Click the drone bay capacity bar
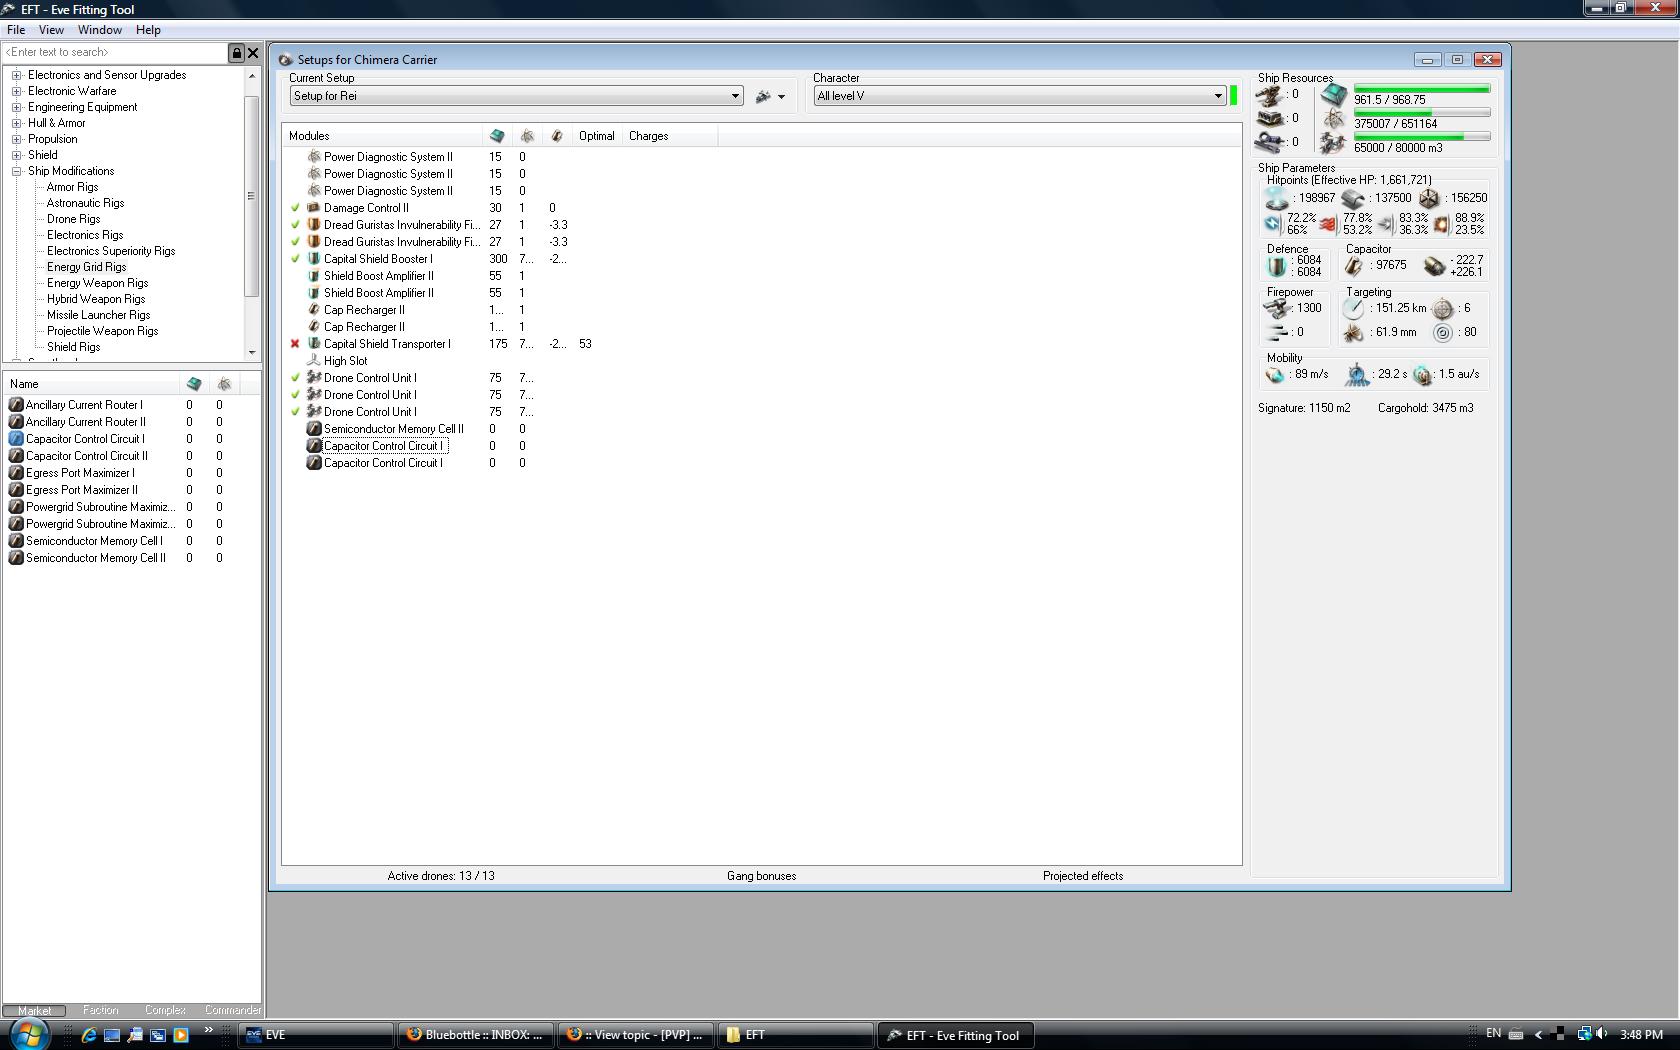Image resolution: width=1680 pixels, height=1050 pixels. tap(1422, 137)
